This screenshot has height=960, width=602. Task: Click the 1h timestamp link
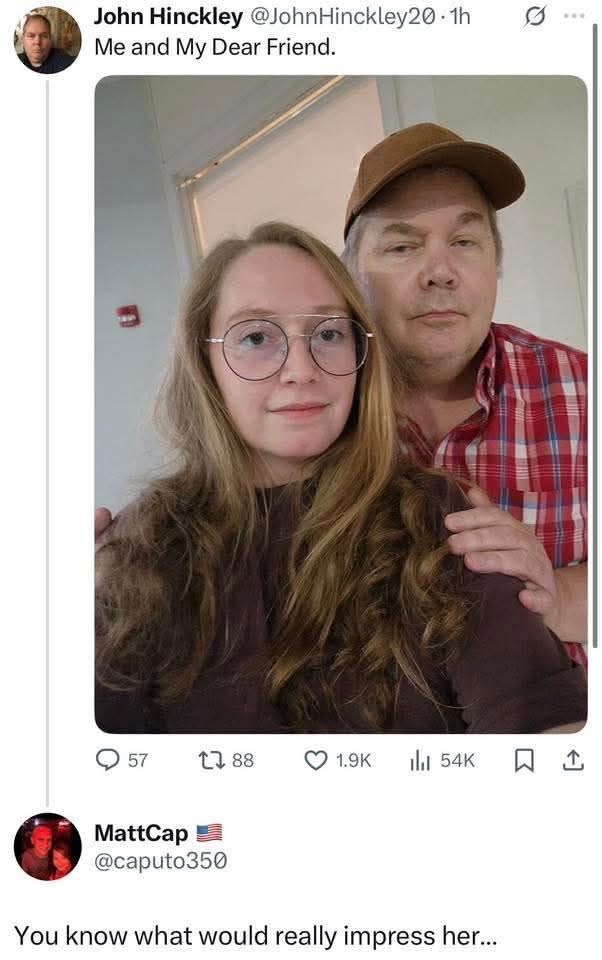tap(459, 18)
